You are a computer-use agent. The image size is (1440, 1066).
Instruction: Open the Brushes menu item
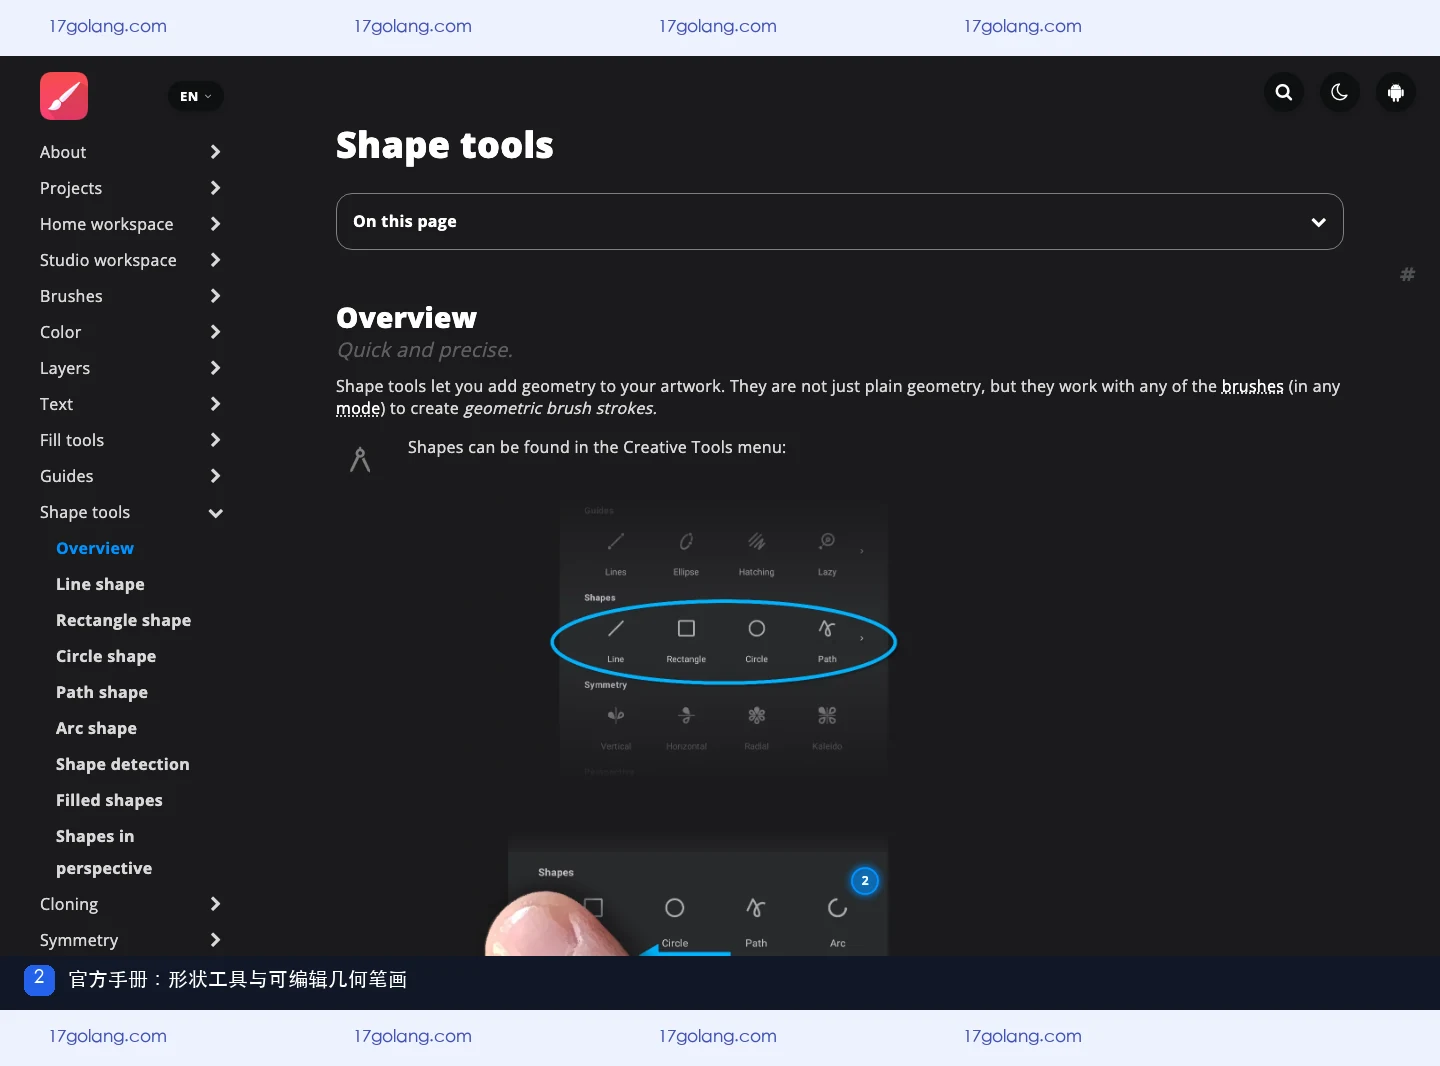point(71,296)
